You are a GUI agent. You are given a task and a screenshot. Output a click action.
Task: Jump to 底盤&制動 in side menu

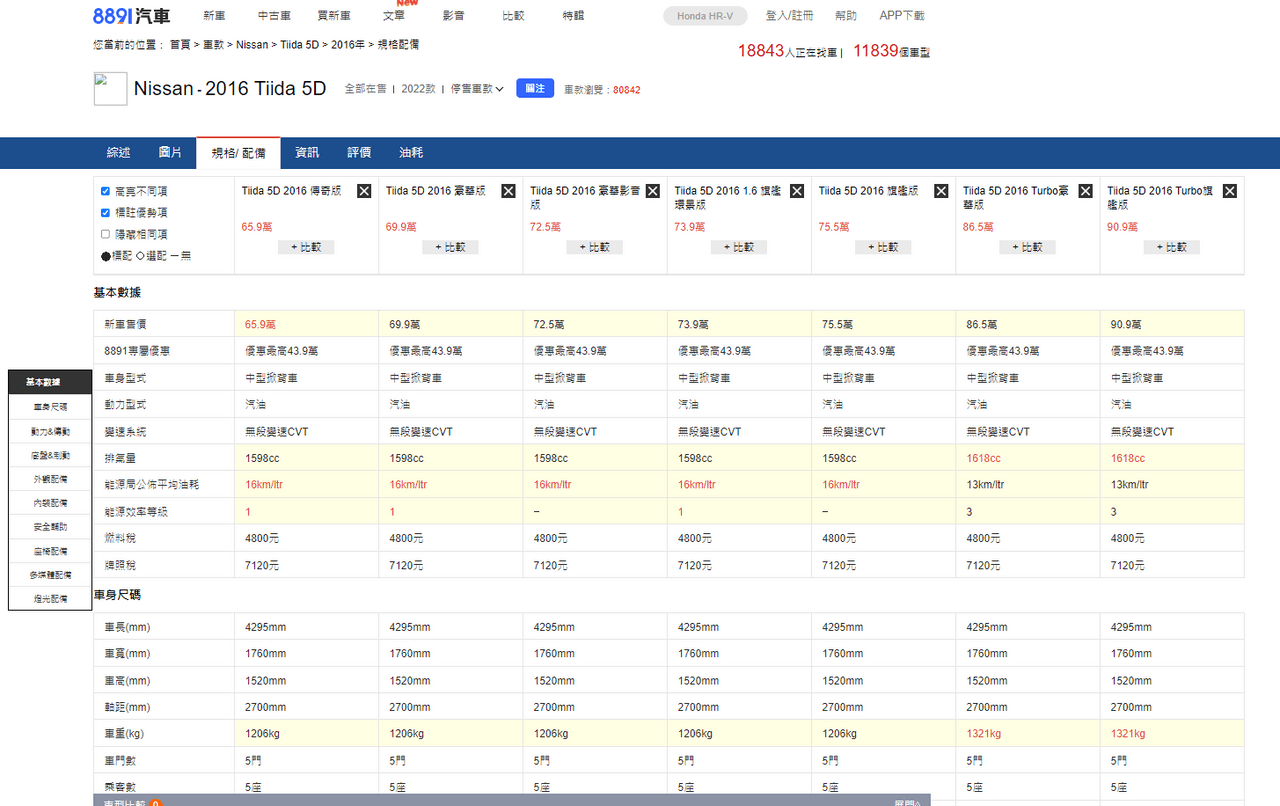pos(50,455)
